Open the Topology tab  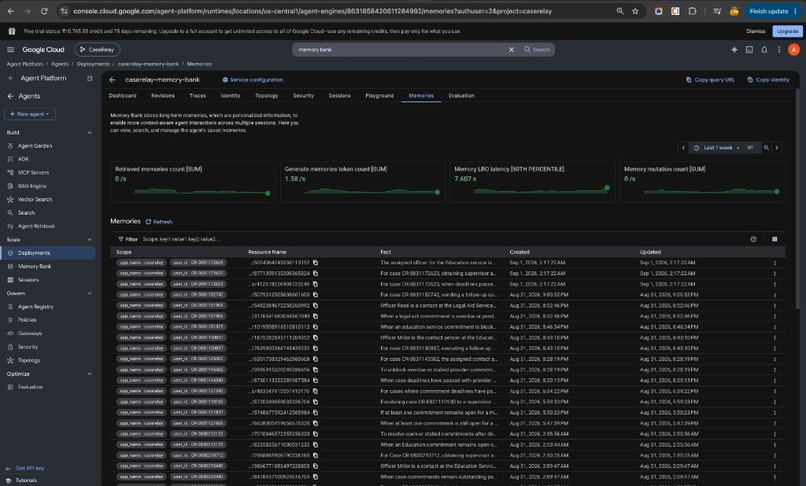point(267,96)
